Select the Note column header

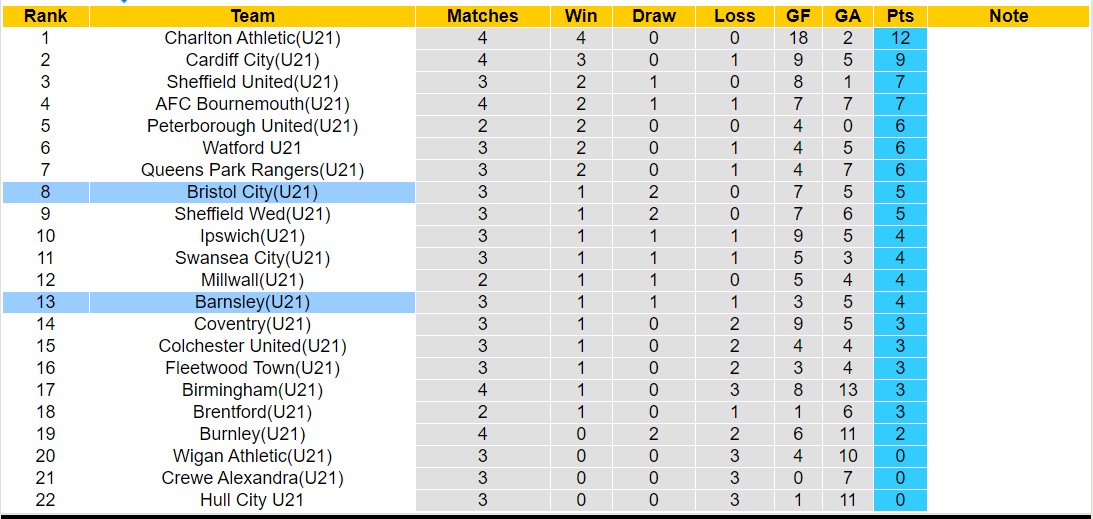point(1008,16)
